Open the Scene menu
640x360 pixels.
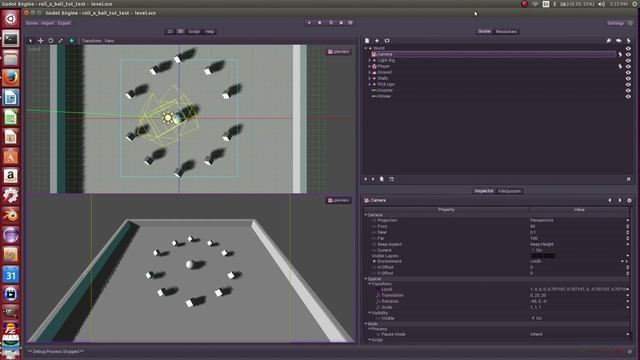[32, 23]
